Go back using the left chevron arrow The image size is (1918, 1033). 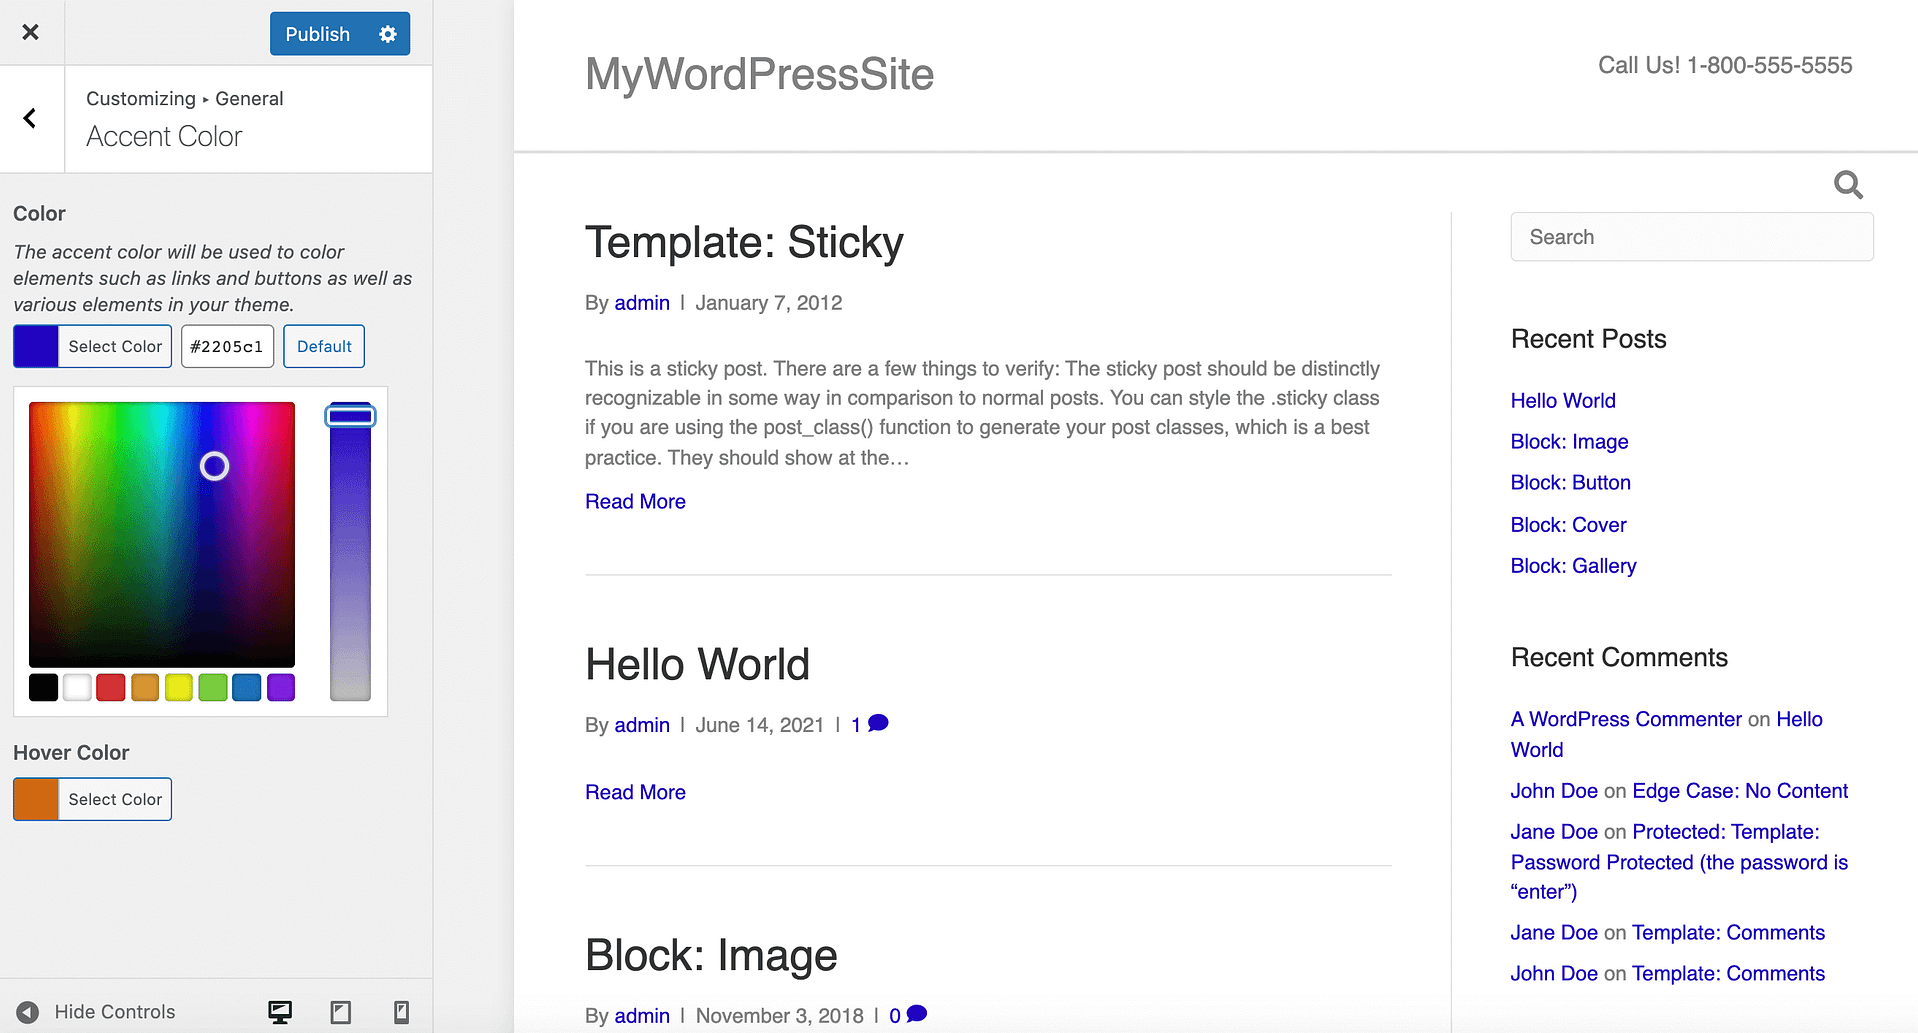[x=31, y=119]
